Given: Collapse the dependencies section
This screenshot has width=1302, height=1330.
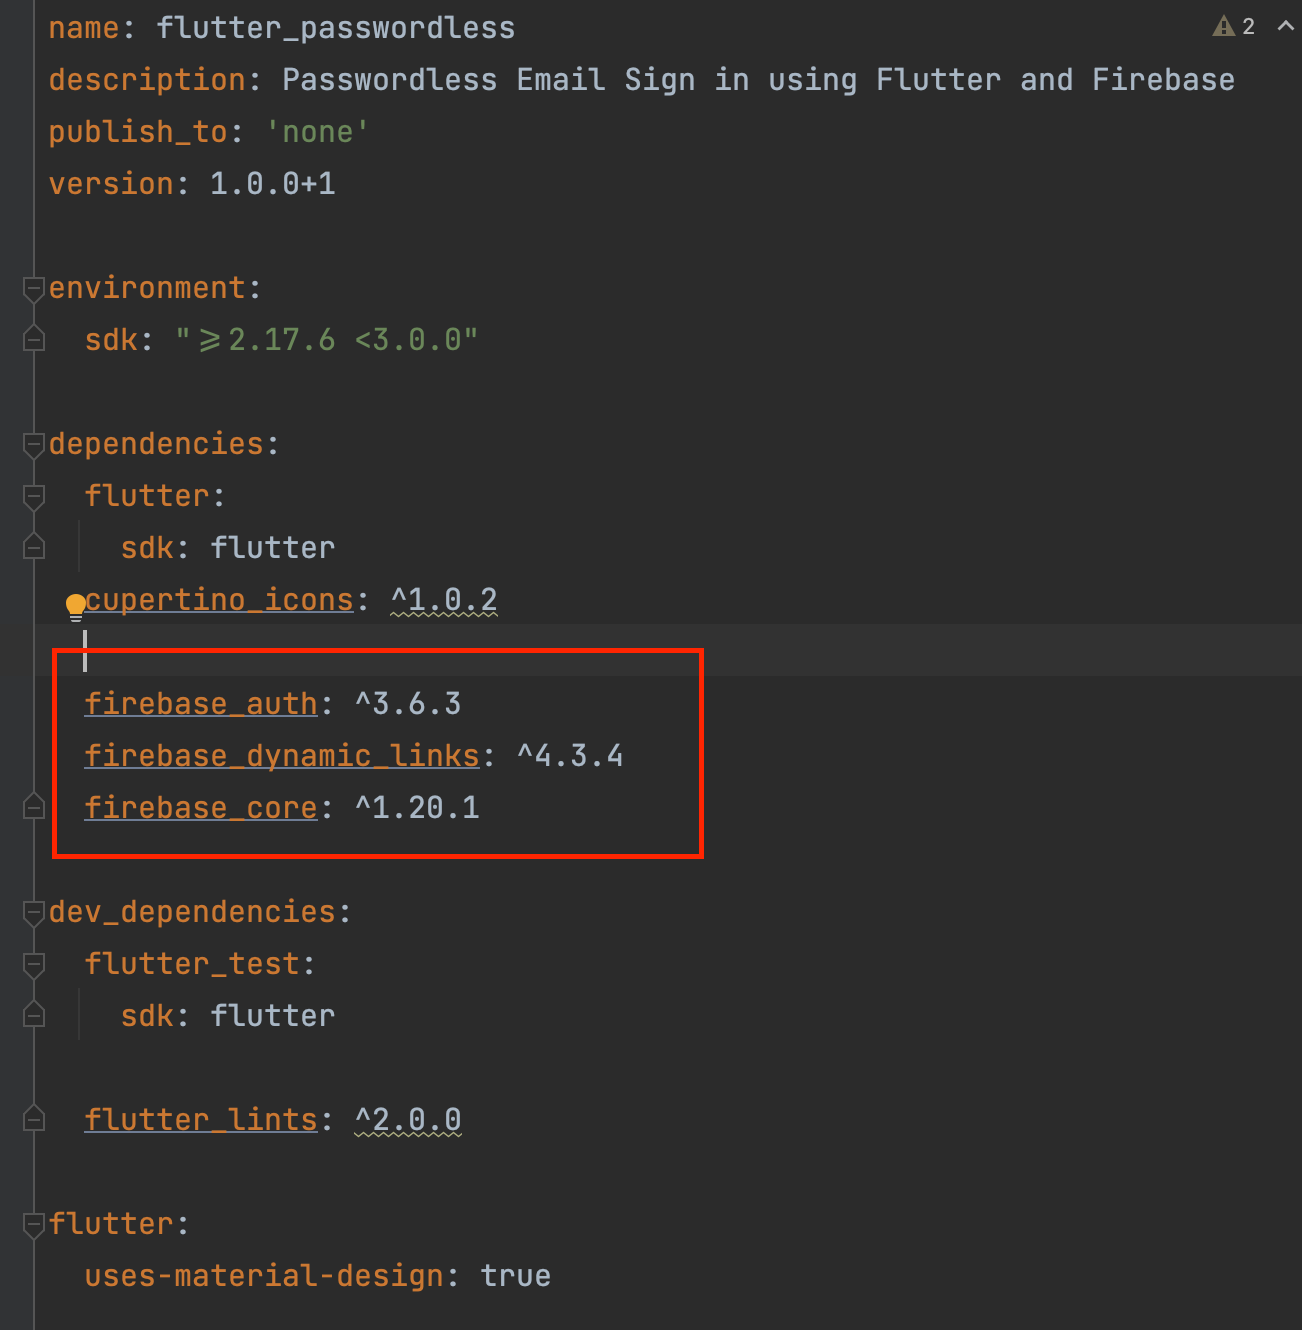Looking at the screenshot, I should (33, 443).
